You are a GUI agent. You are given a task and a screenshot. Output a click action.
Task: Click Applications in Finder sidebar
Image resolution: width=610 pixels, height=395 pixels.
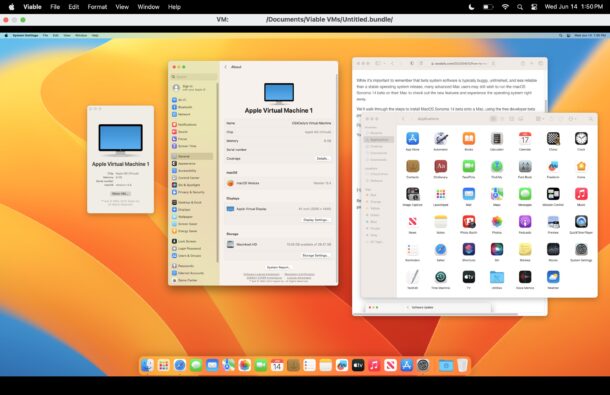379,139
